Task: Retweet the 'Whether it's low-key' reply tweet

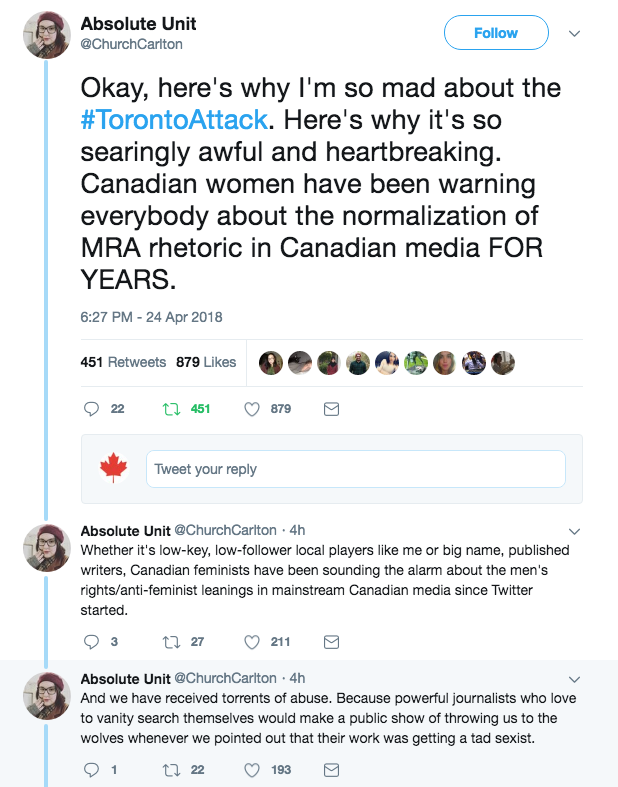Action: click(x=172, y=642)
